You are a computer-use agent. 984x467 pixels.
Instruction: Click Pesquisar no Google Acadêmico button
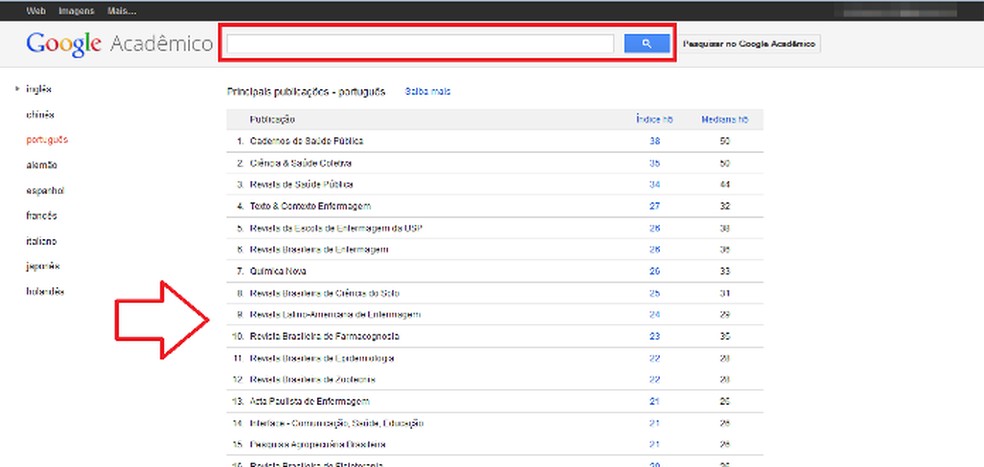pyautogui.click(x=751, y=44)
